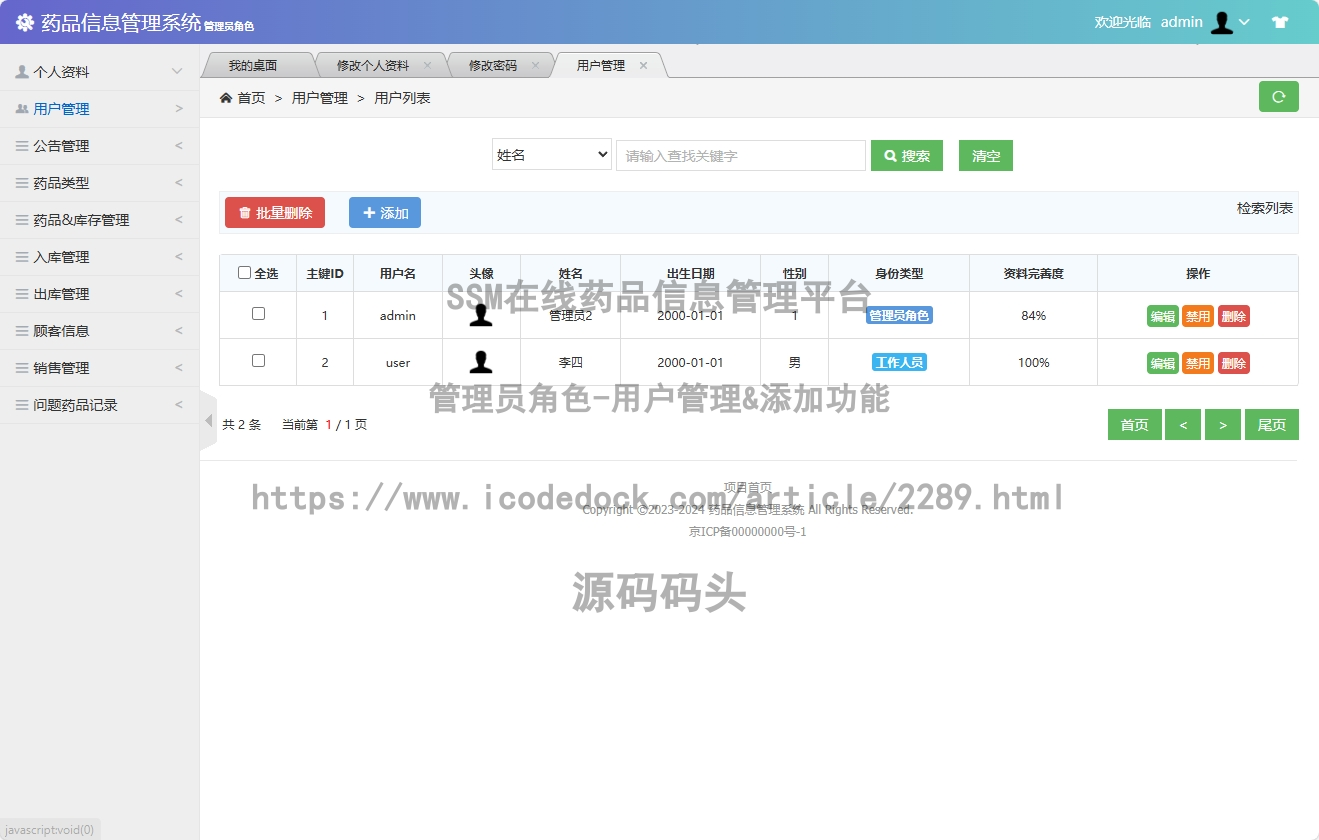Expand the 顾客信息 sidebar arrow
Screen dimensions: 1319x840
point(179,331)
